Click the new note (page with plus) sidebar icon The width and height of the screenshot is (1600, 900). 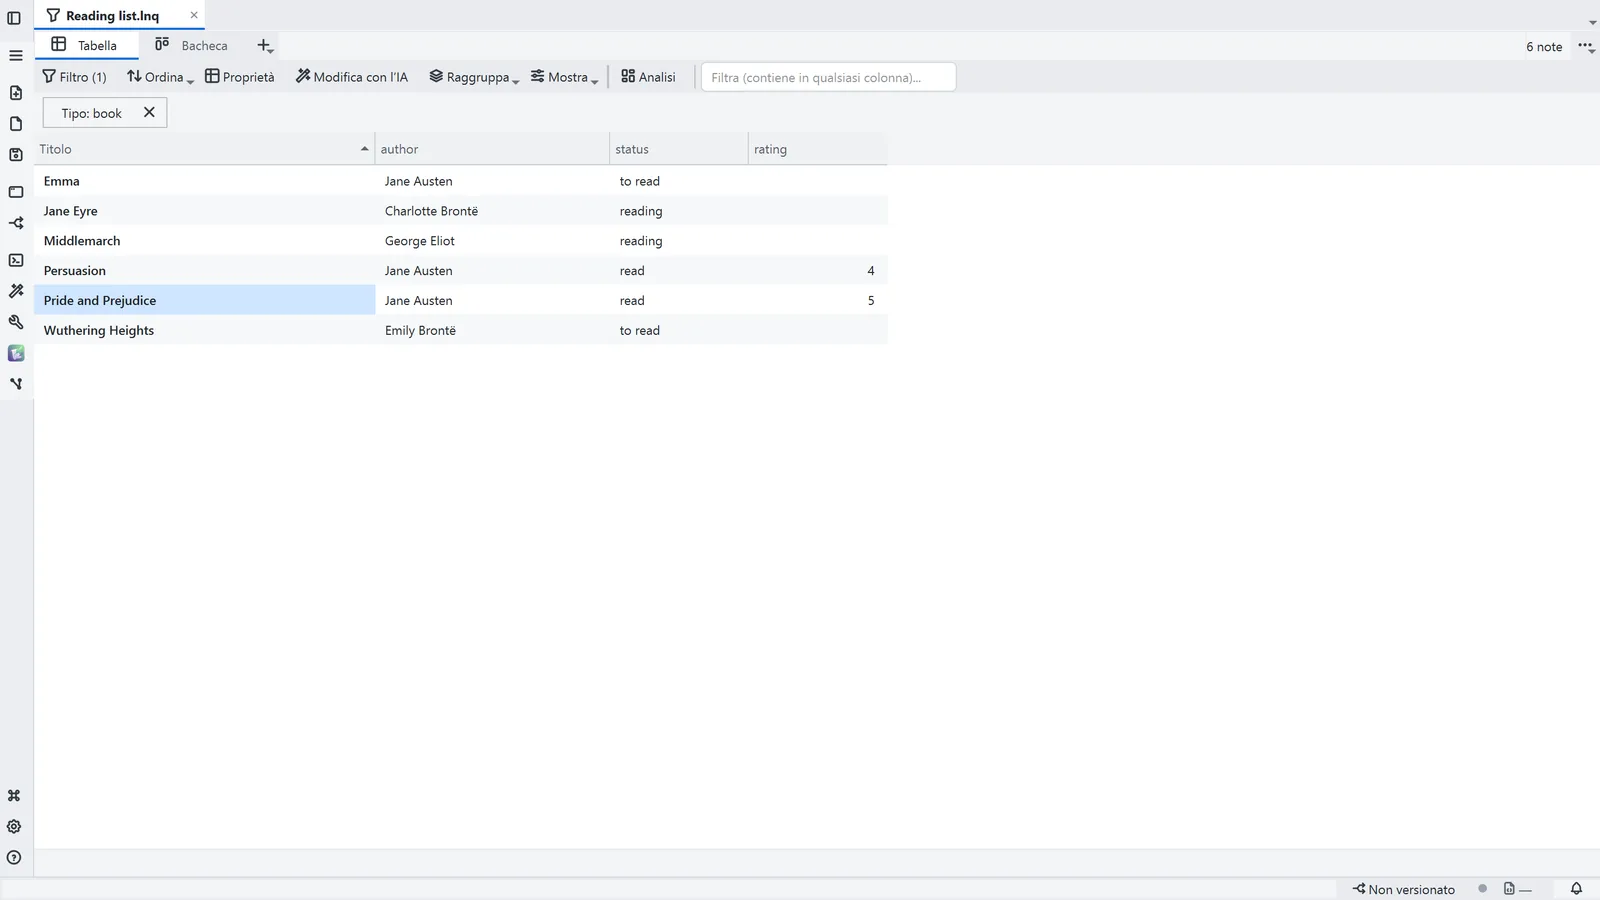[x=16, y=93]
